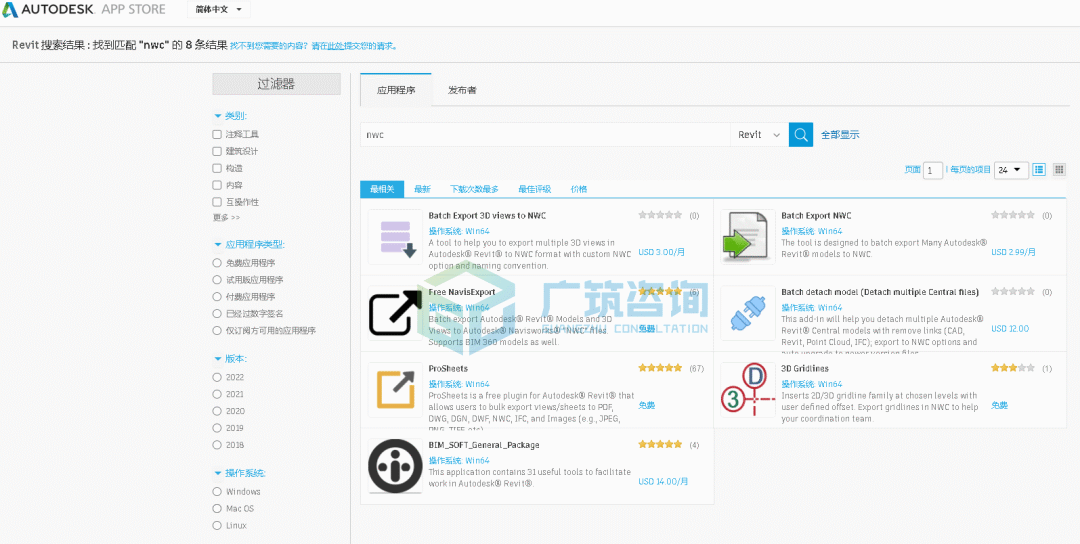Sort by 下载次数最多 tab
Screen dimensions: 1080x544
[x=475, y=189]
